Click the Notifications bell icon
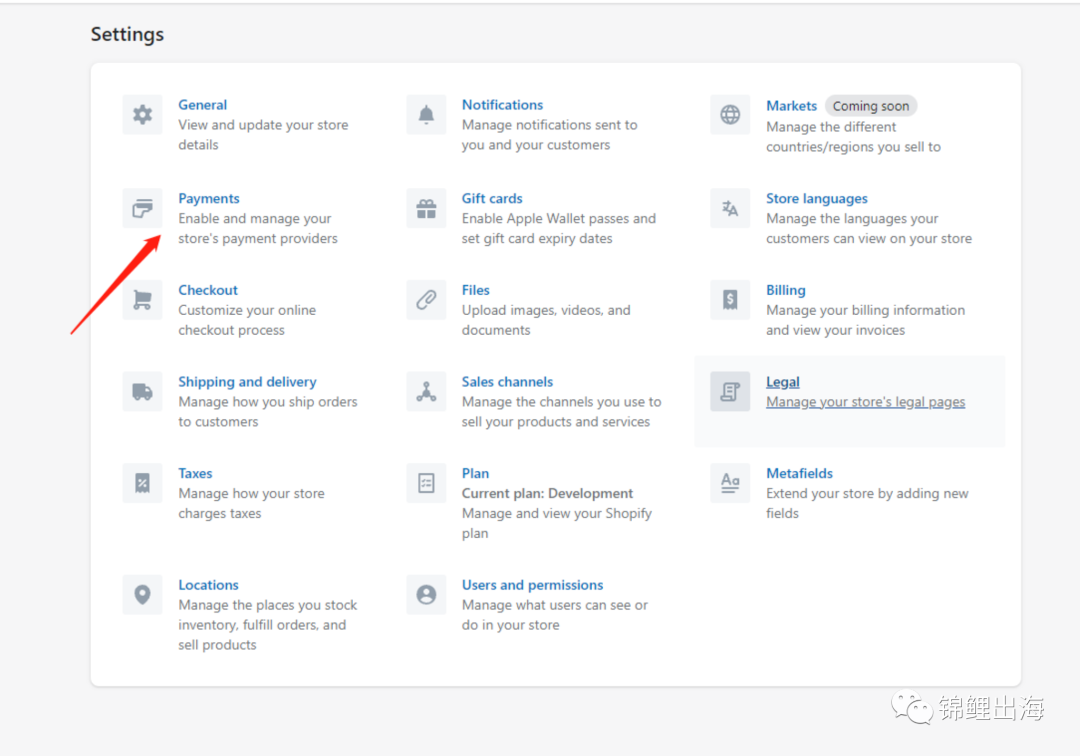Image resolution: width=1080 pixels, height=756 pixels. pyautogui.click(x=426, y=115)
